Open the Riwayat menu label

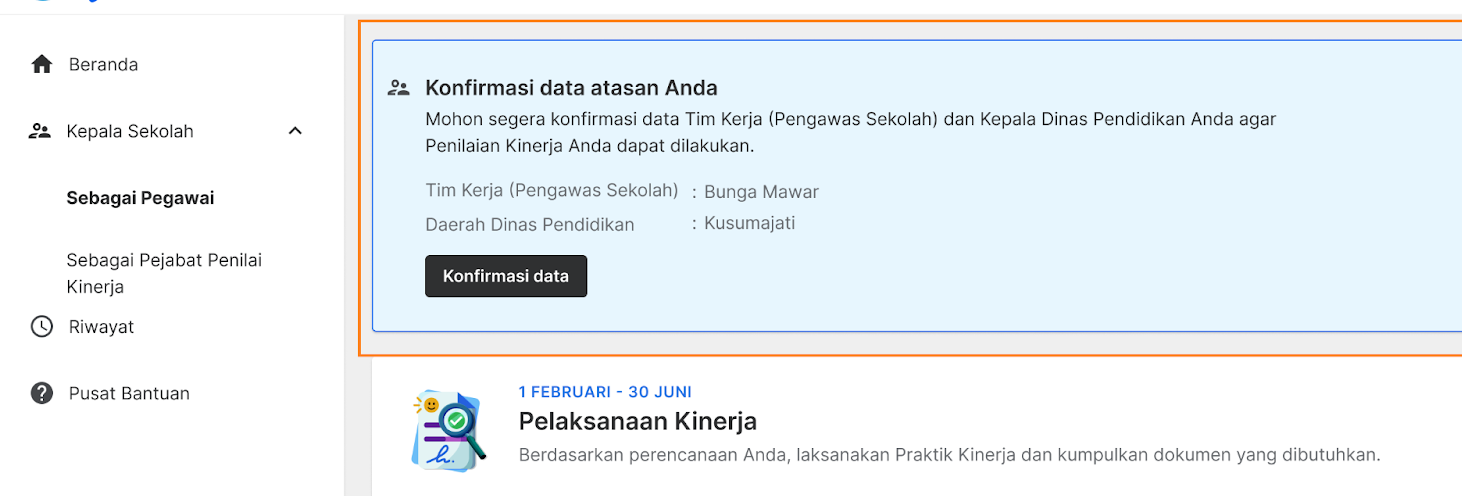point(101,327)
